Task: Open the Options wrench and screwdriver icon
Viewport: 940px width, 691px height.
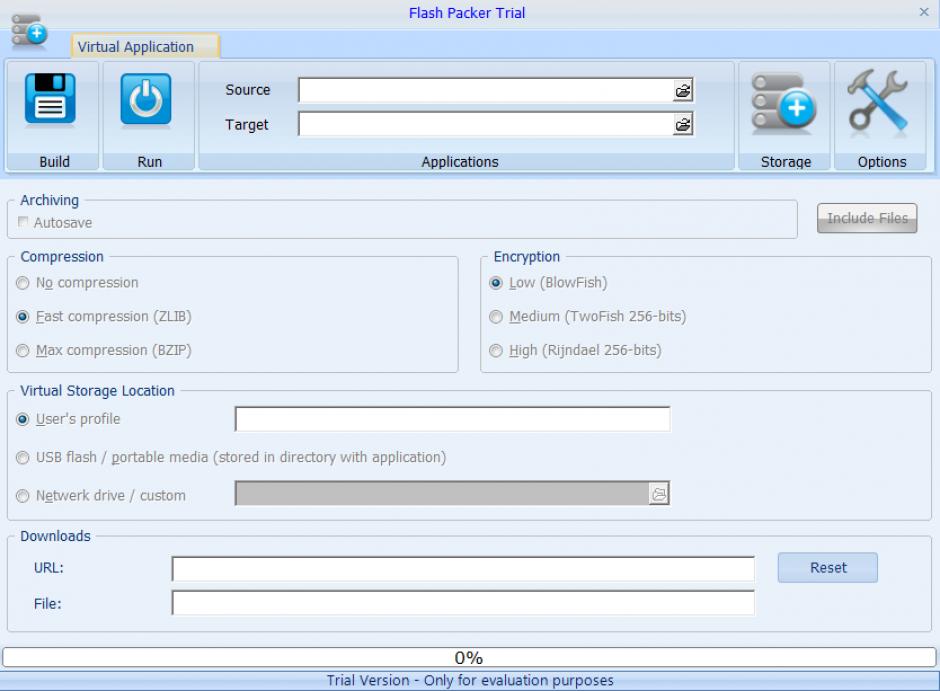Action: coord(878,100)
